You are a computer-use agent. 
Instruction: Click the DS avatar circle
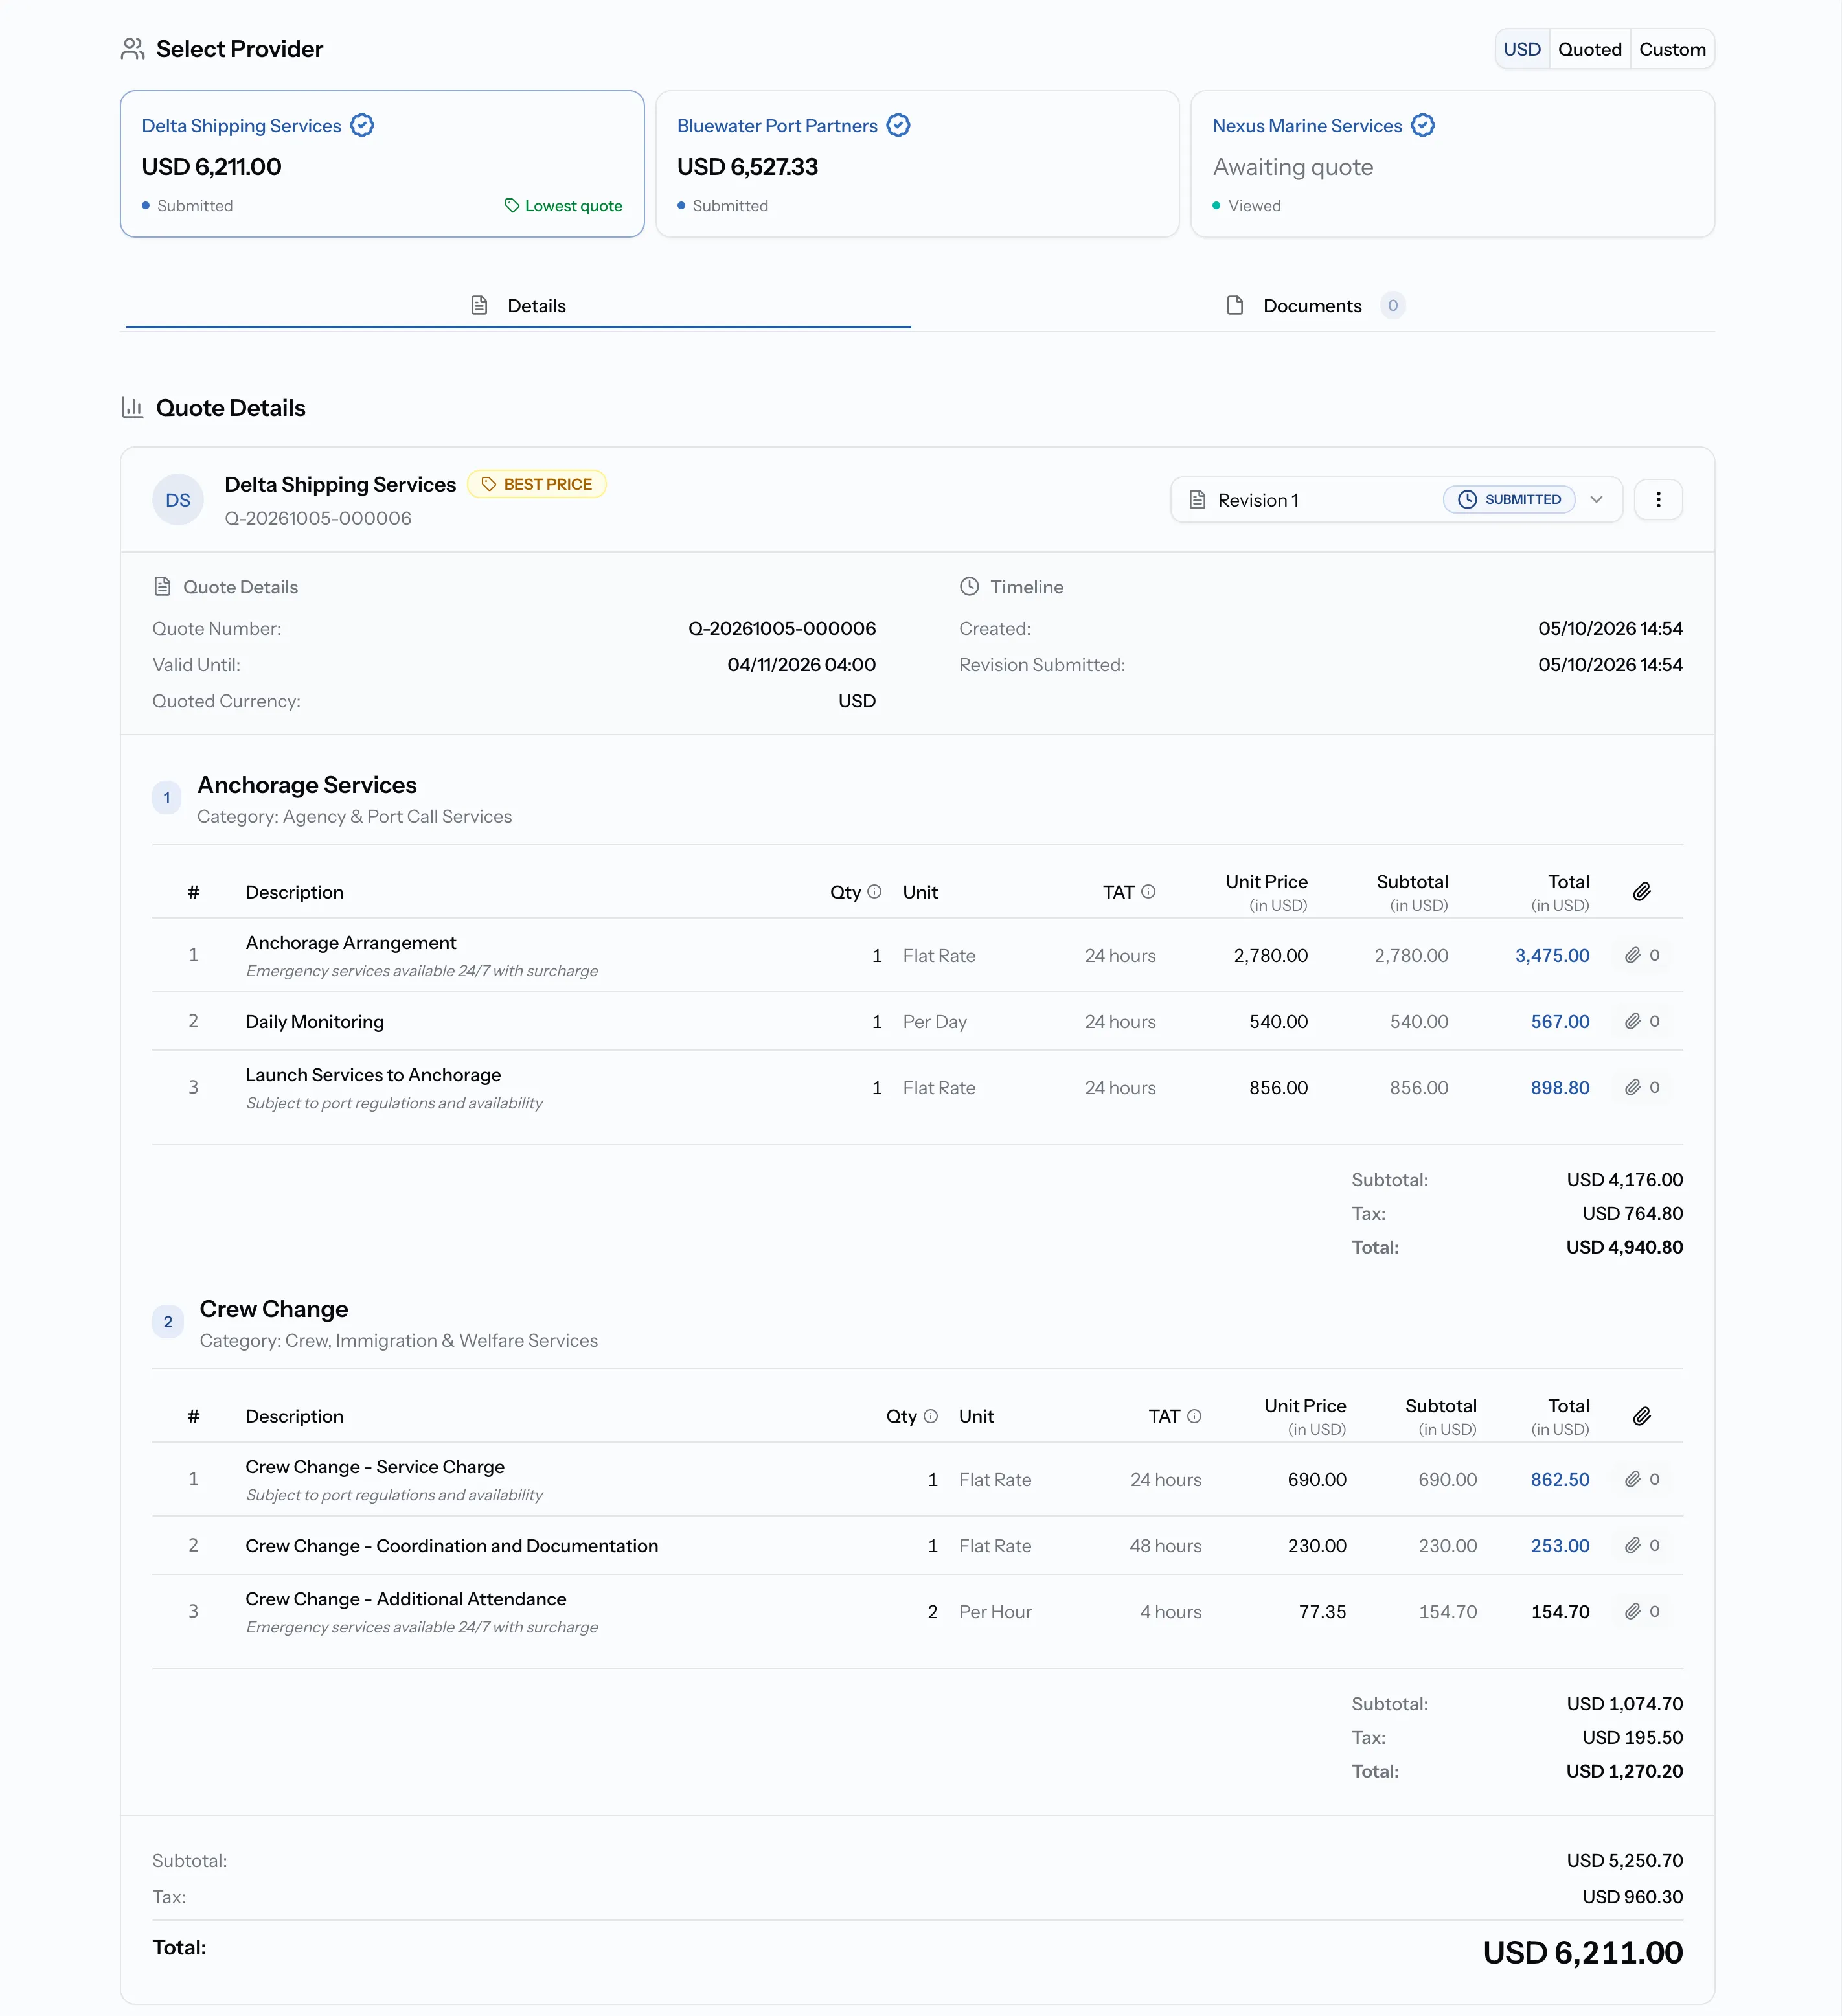178,500
